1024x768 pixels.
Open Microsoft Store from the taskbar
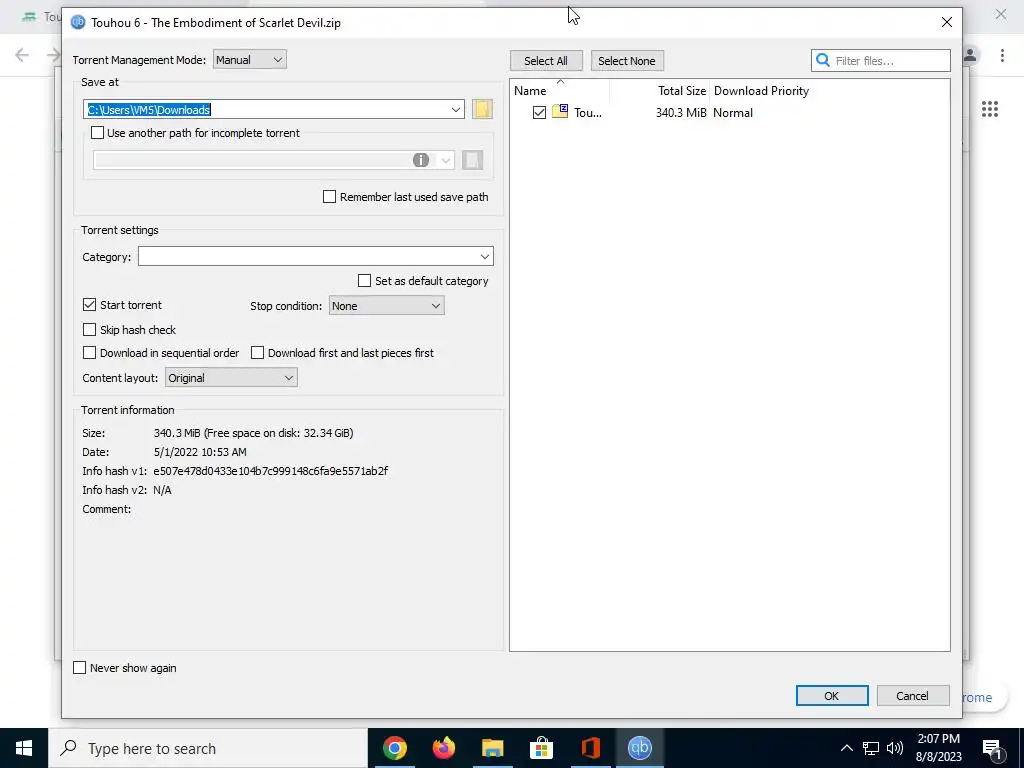tap(541, 748)
